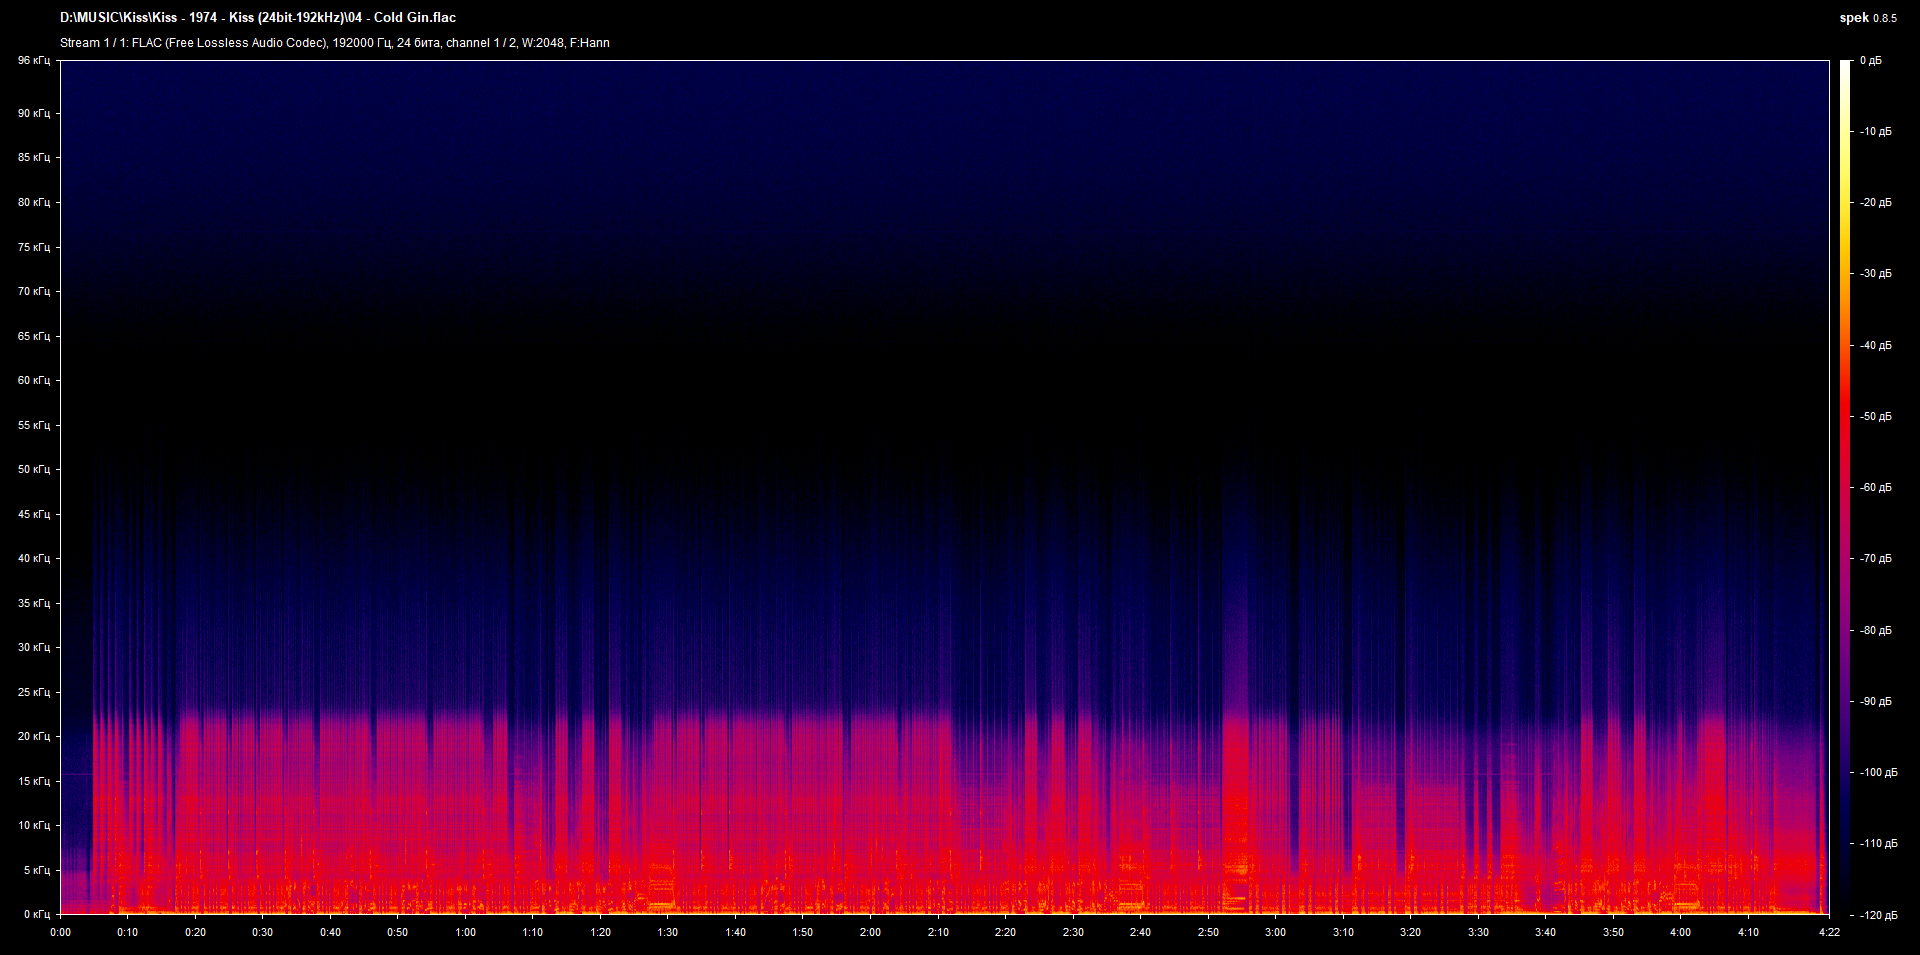Click the -120 дБ bottom scale label
1920x955 pixels.
1877,915
